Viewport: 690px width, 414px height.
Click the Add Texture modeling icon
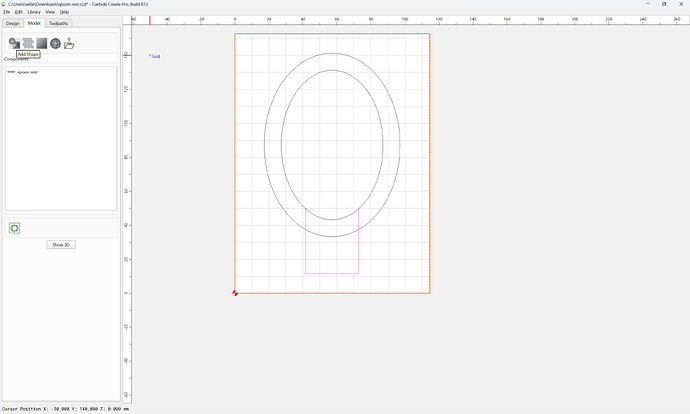pos(28,43)
